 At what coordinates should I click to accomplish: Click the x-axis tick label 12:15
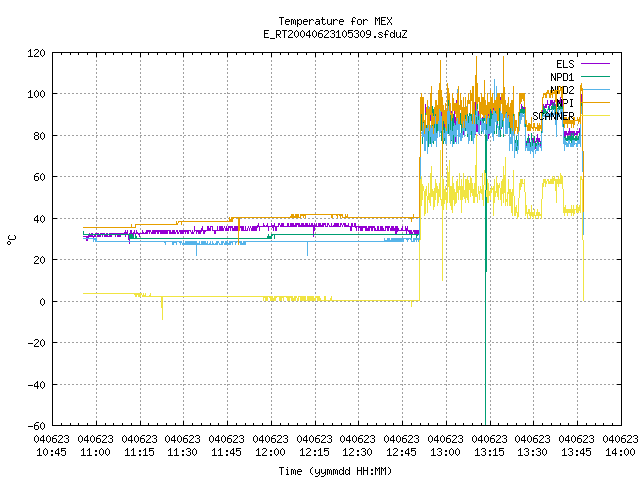[314, 453]
